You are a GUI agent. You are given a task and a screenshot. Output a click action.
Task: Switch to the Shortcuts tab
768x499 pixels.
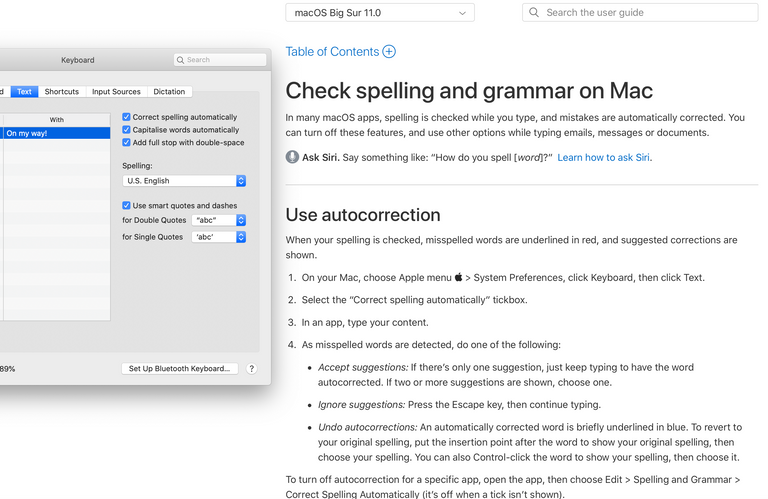coord(62,92)
